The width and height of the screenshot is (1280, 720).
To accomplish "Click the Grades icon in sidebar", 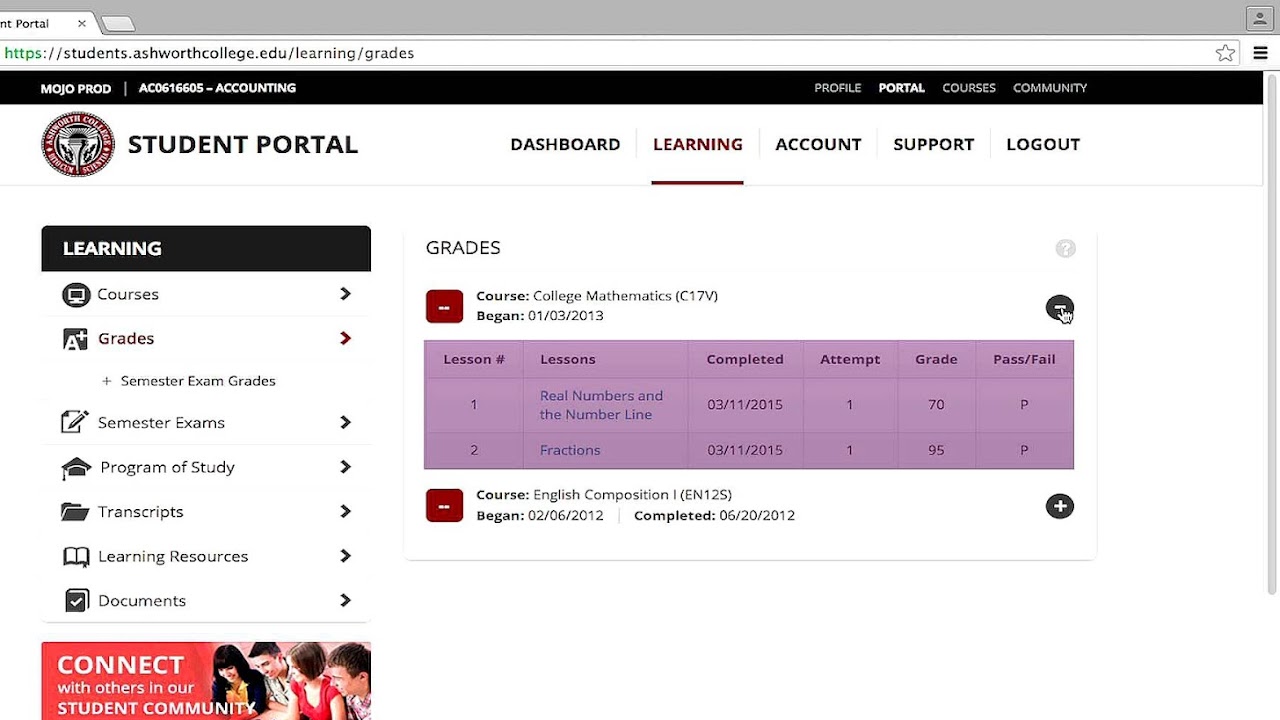I will (76, 338).
